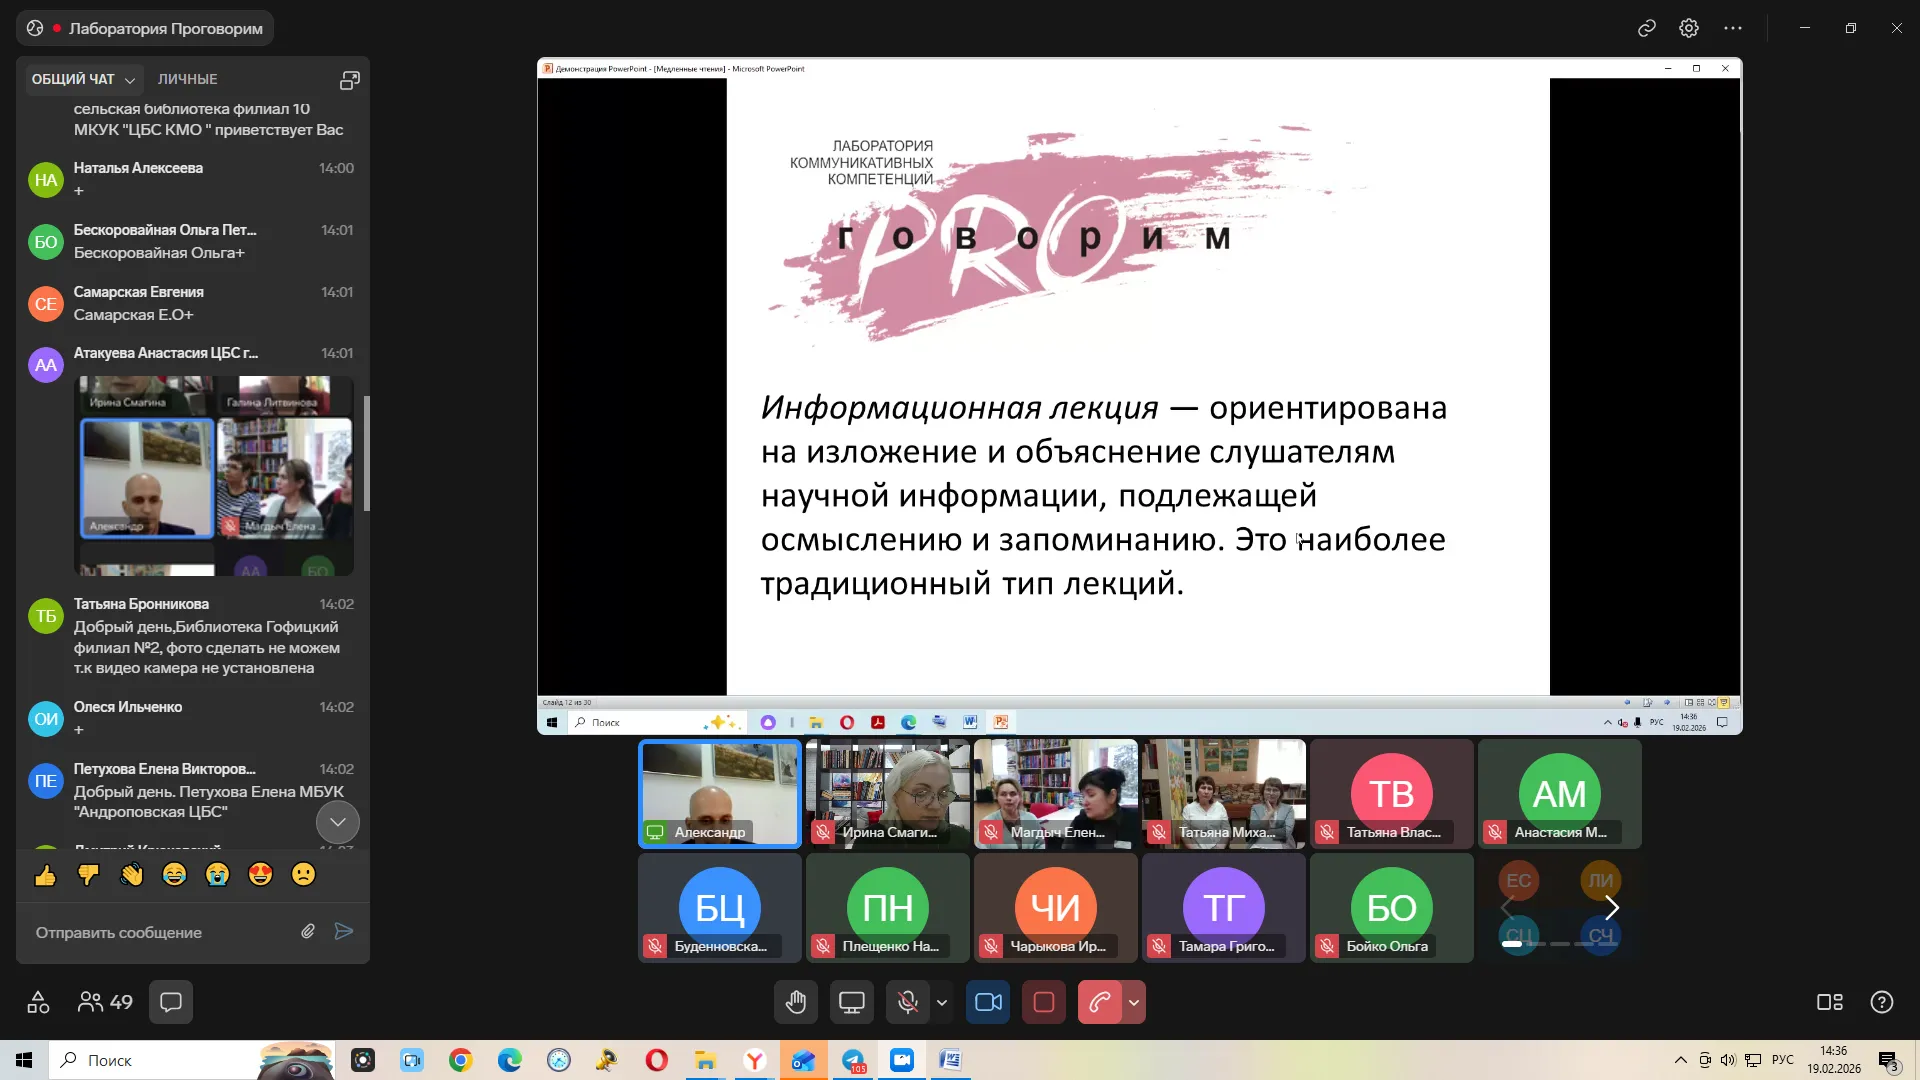The image size is (1920, 1080).
Task: Select Буденновска... participant tile
Action: (x=720, y=908)
